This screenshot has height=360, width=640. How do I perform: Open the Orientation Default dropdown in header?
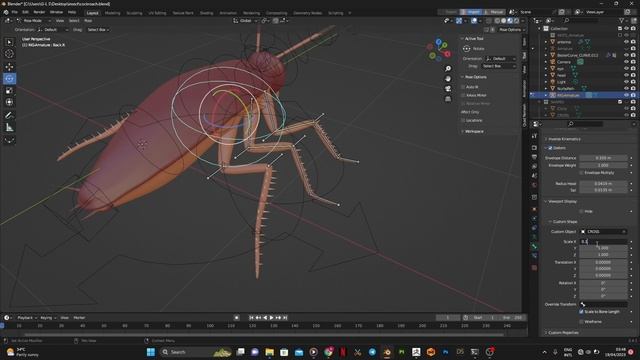(53, 30)
